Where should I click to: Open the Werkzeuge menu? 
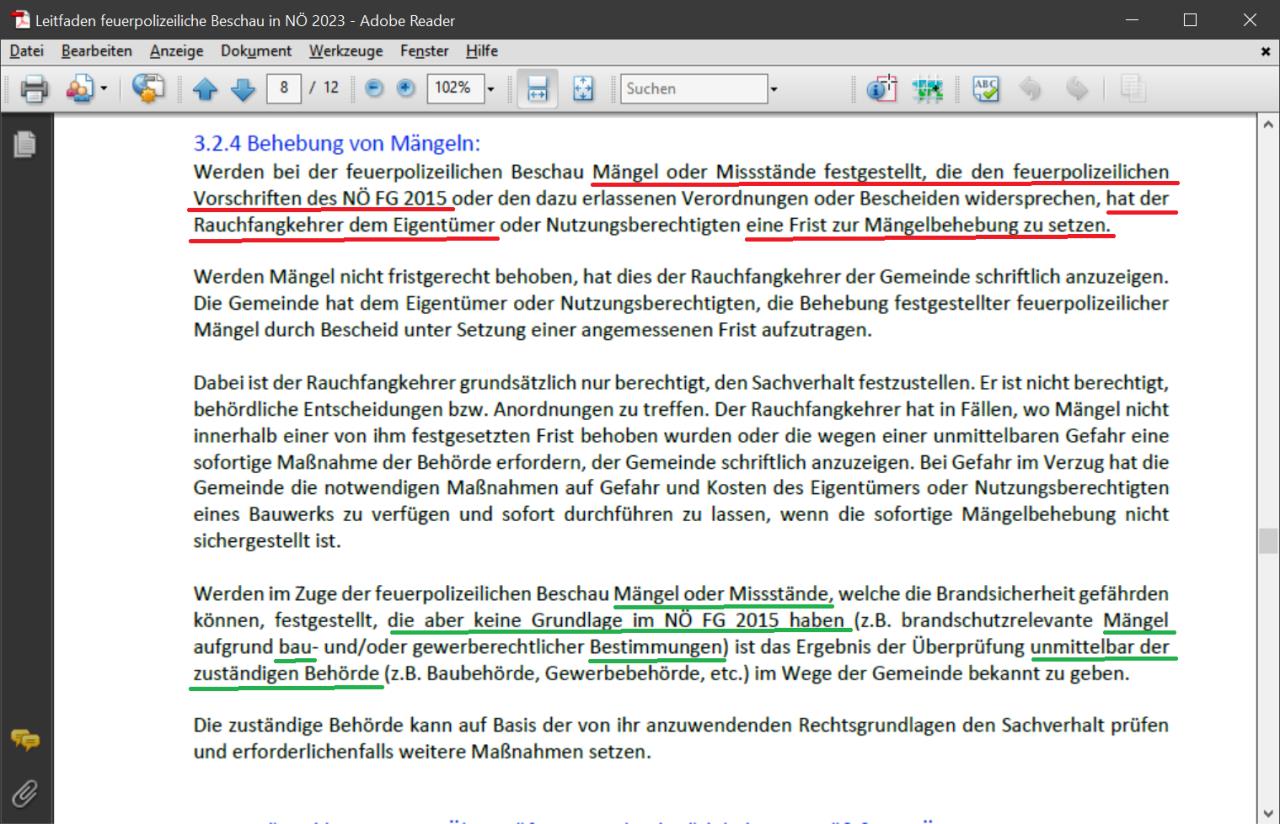345,51
